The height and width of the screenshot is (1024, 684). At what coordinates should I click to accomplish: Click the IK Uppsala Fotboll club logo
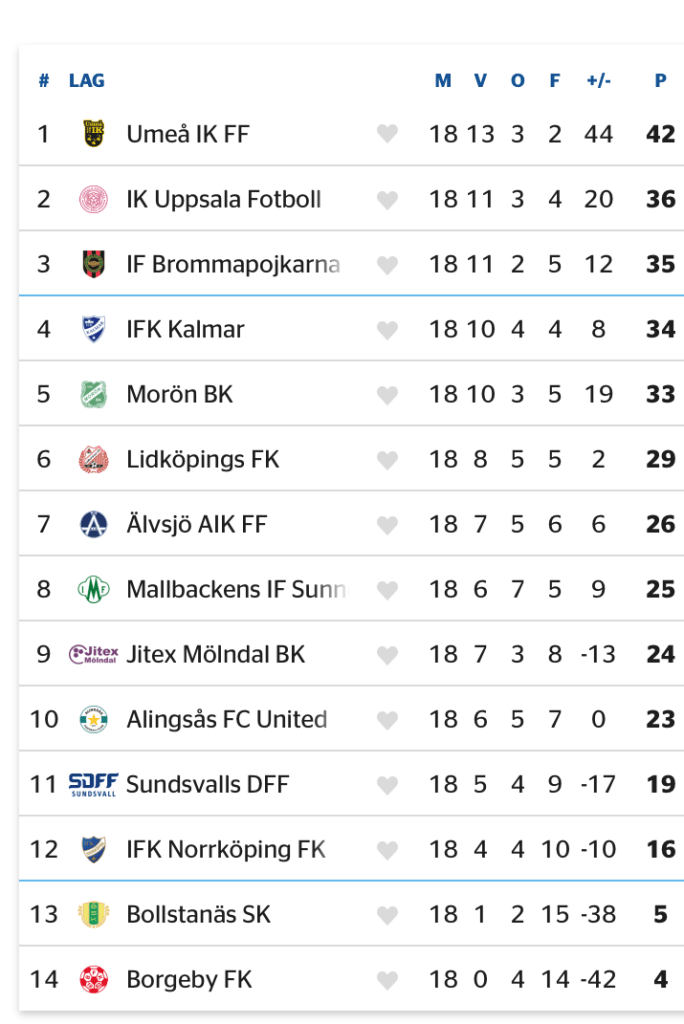94,199
